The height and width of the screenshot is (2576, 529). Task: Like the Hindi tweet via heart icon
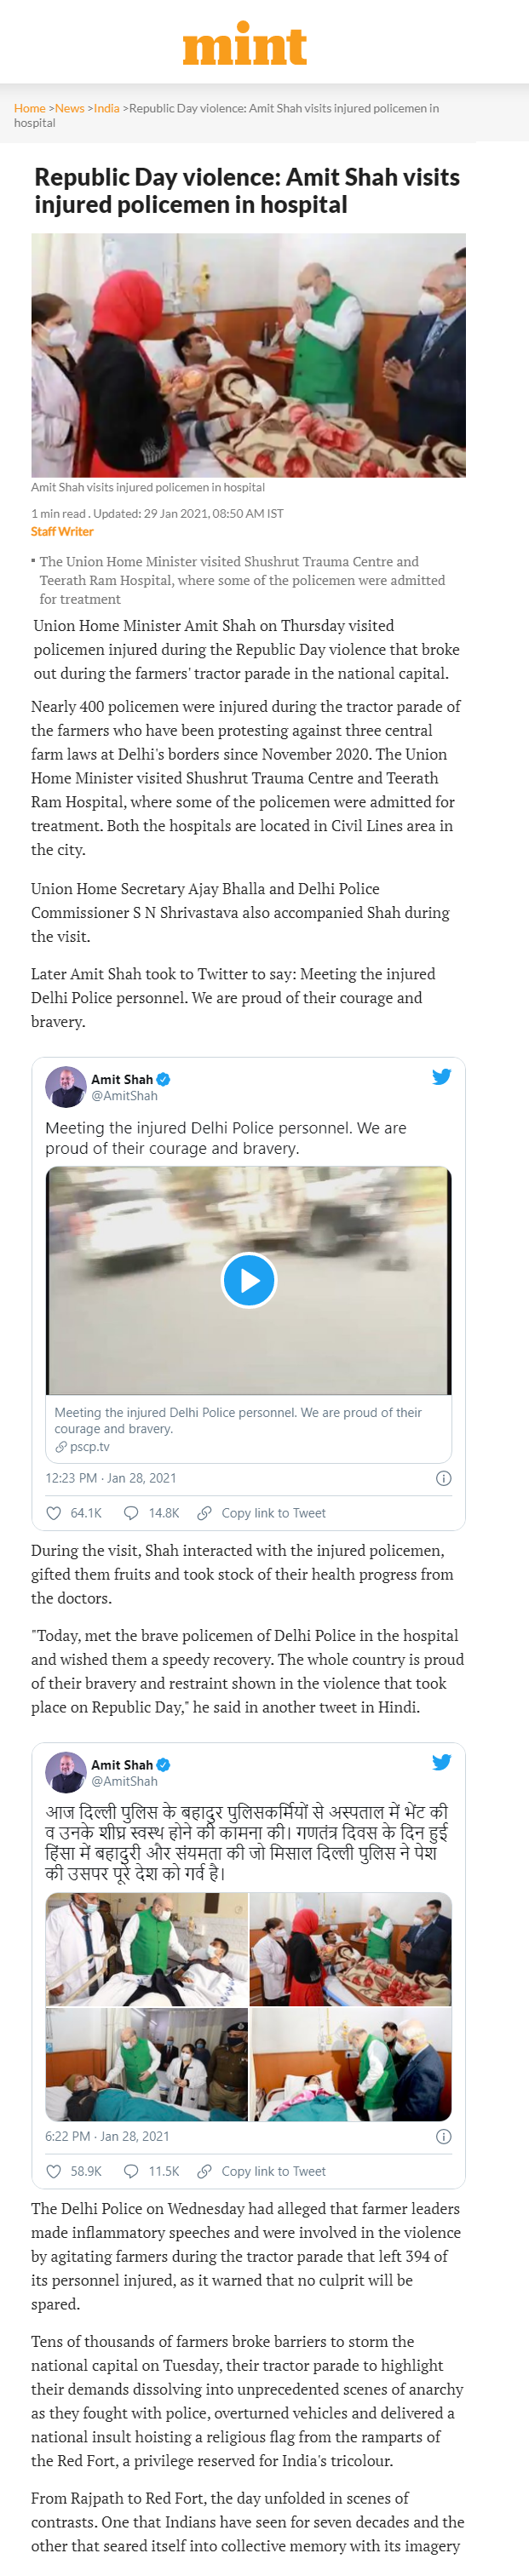[x=54, y=2171]
